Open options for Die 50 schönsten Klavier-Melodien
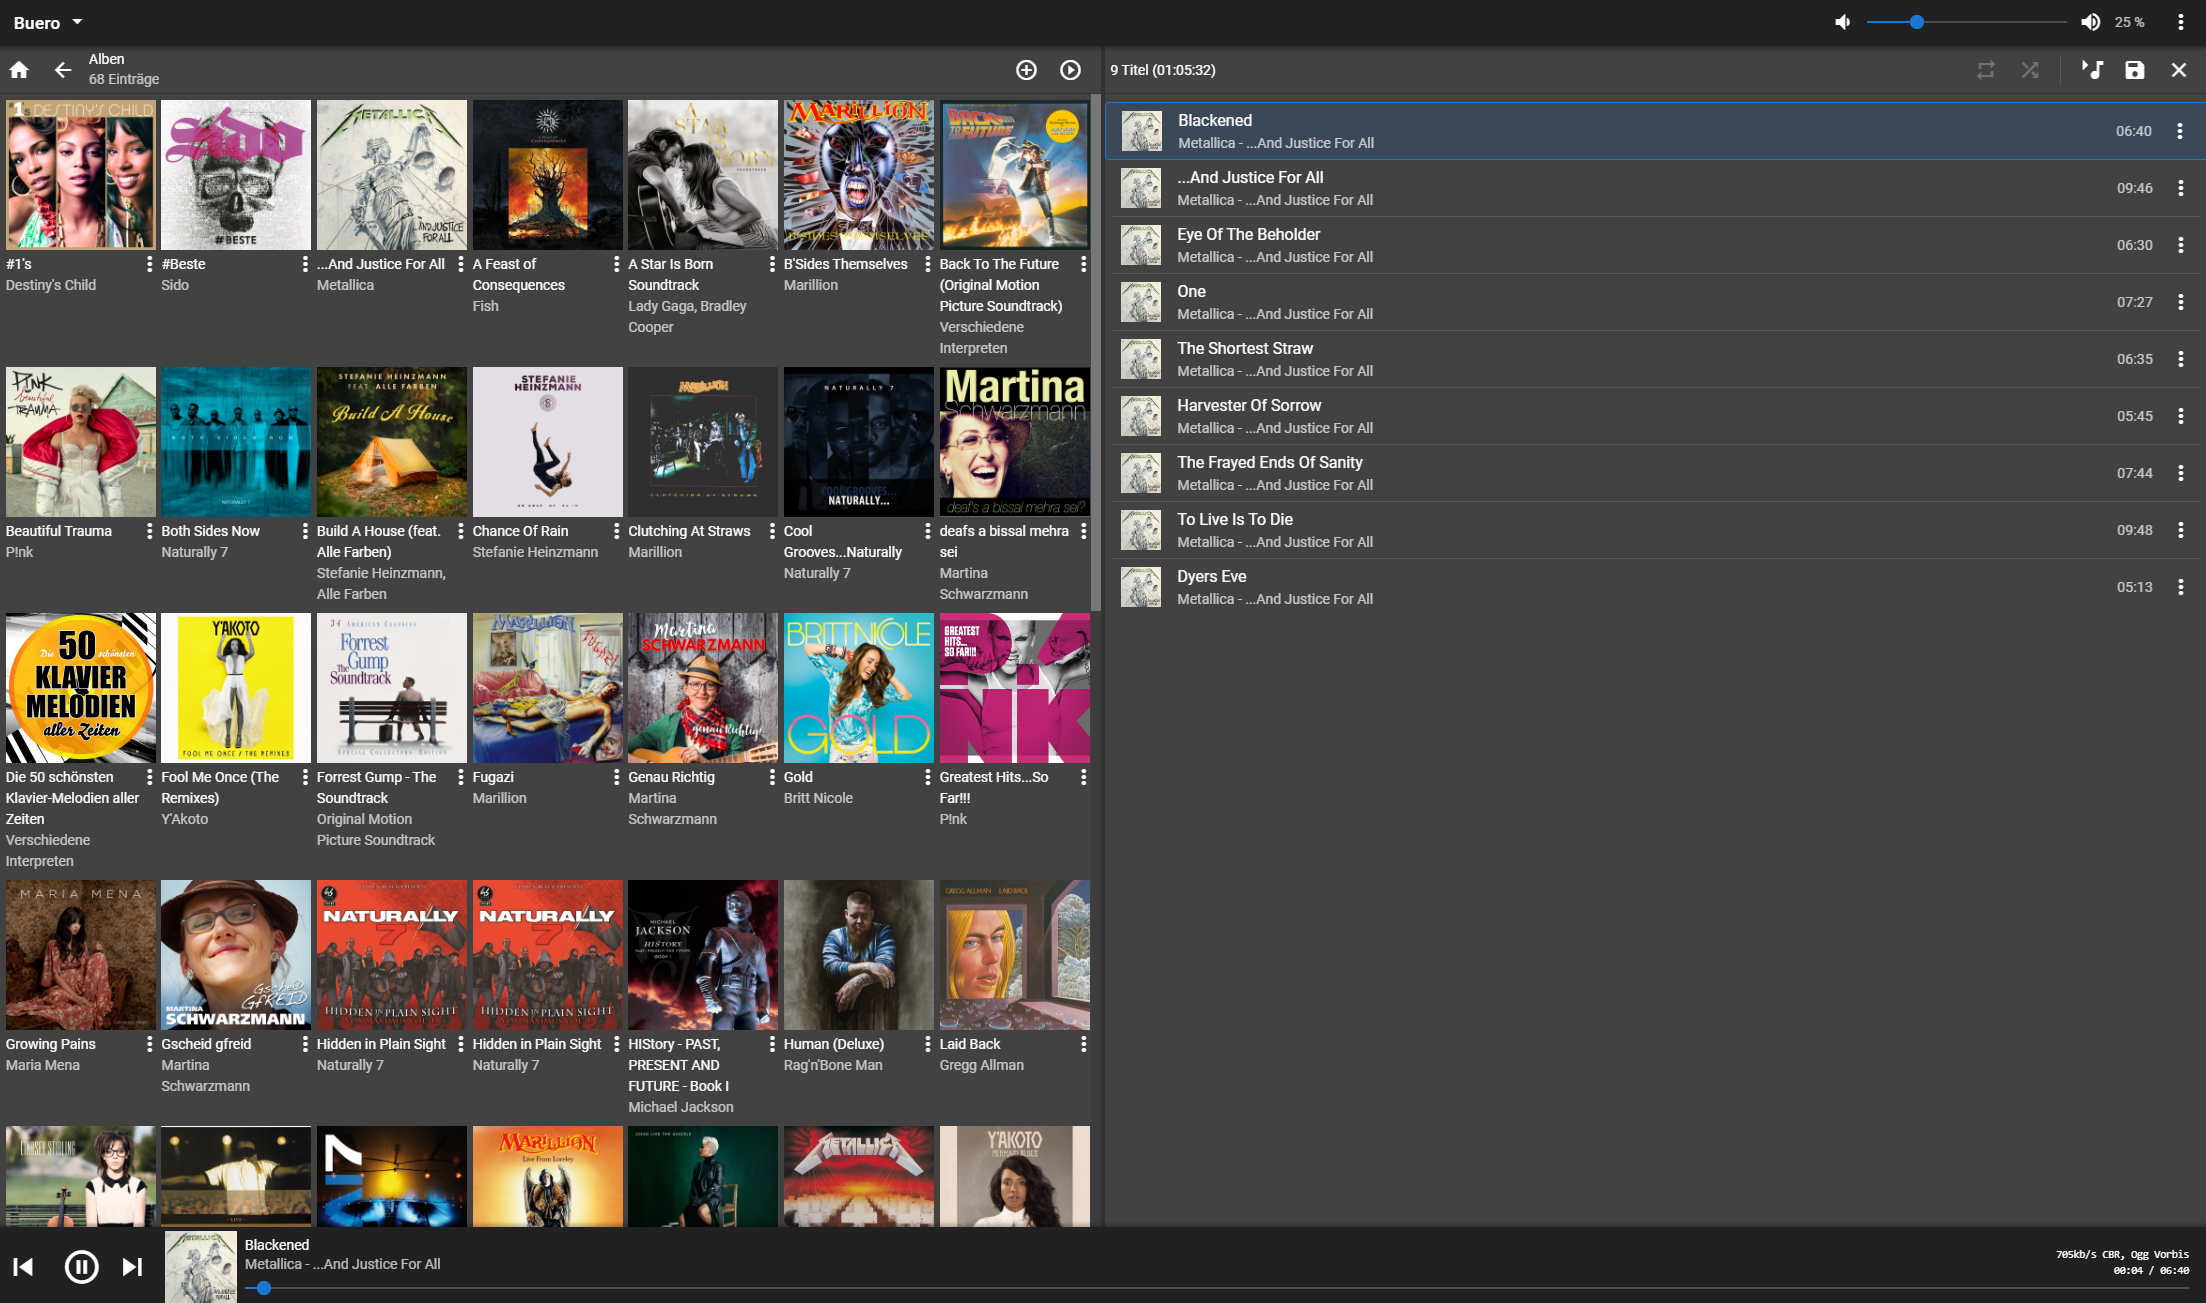This screenshot has width=2206, height=1303. tap(149, 777)
